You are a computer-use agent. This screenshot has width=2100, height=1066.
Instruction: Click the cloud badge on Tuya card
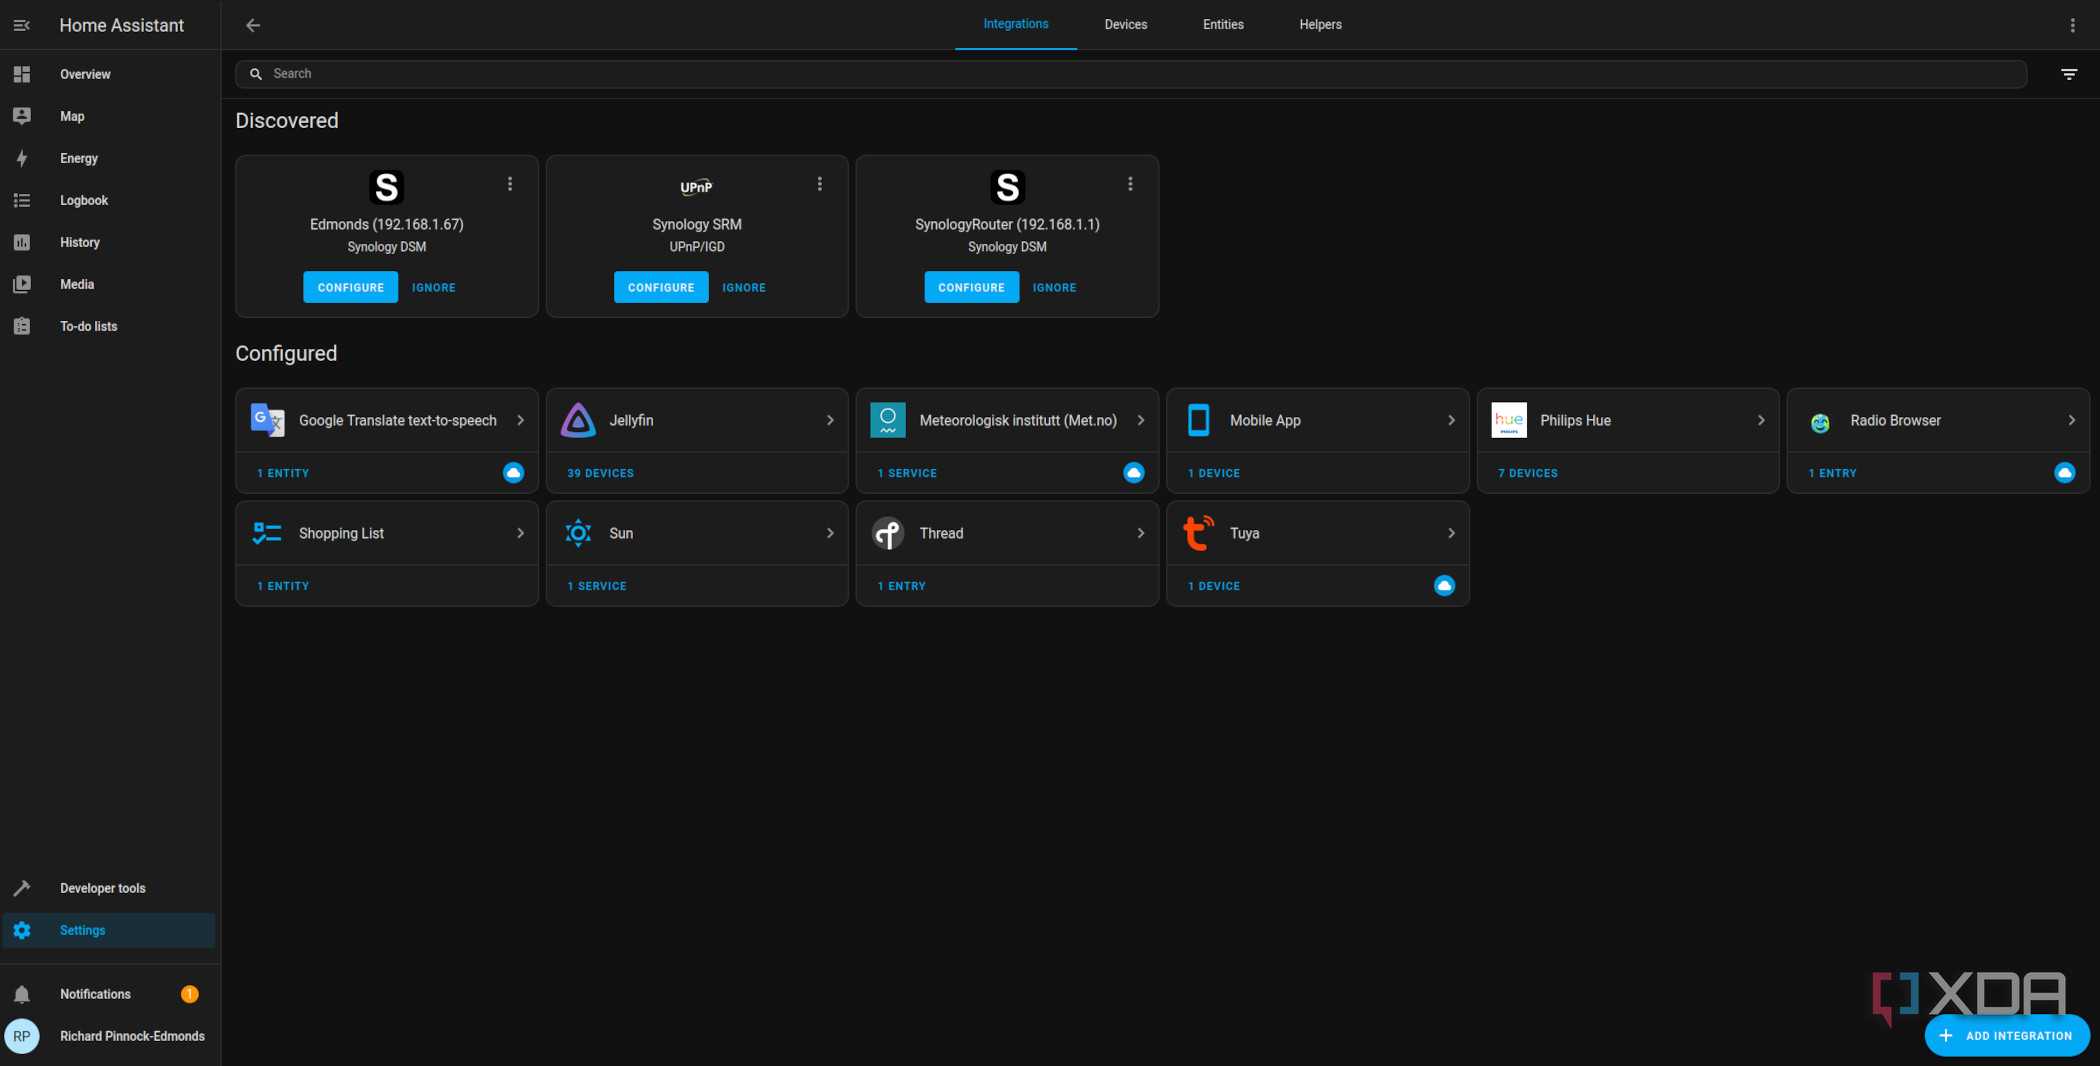tap(1444, 586)
